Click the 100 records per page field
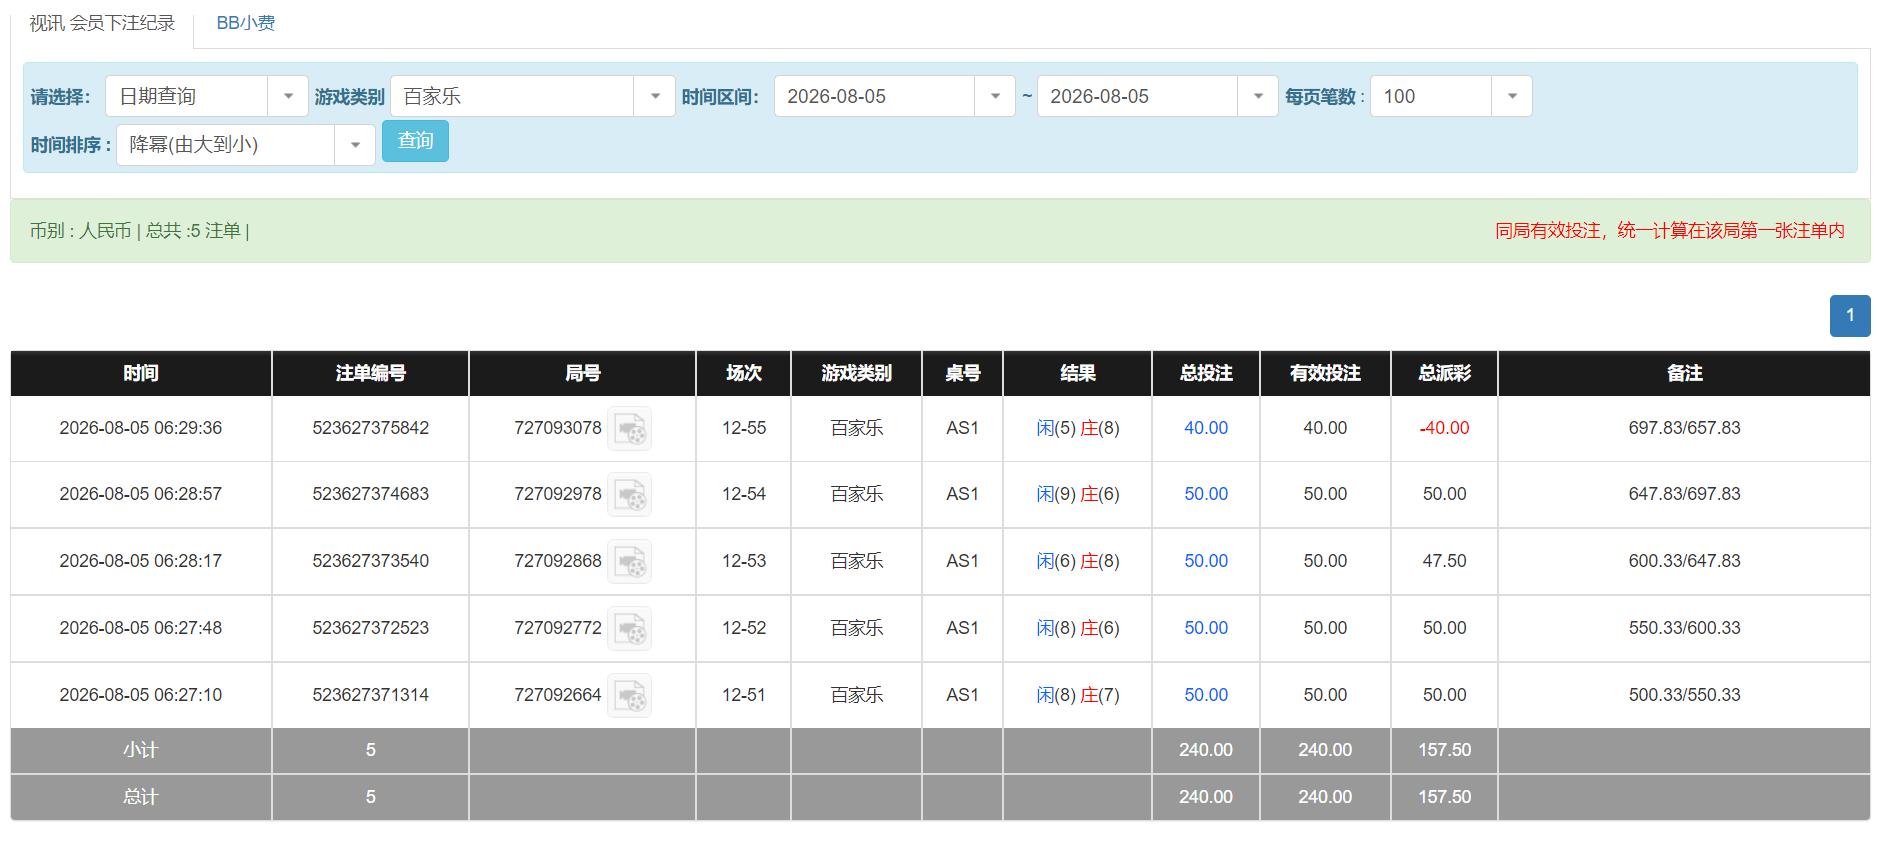 (1451, 96)
